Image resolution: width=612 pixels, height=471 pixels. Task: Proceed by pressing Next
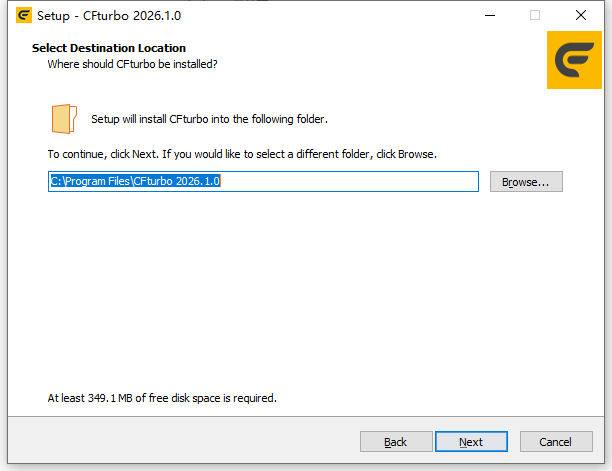pyautogui.click(x=471, y=442)
